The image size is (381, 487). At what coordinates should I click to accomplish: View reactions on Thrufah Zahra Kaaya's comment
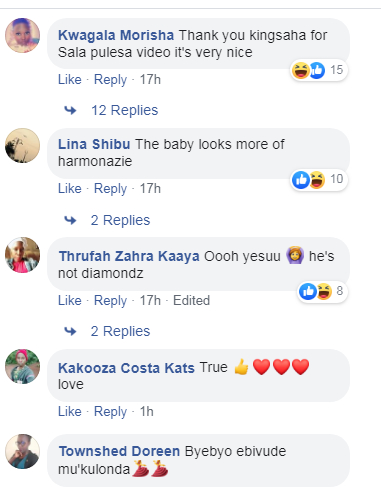322,291
